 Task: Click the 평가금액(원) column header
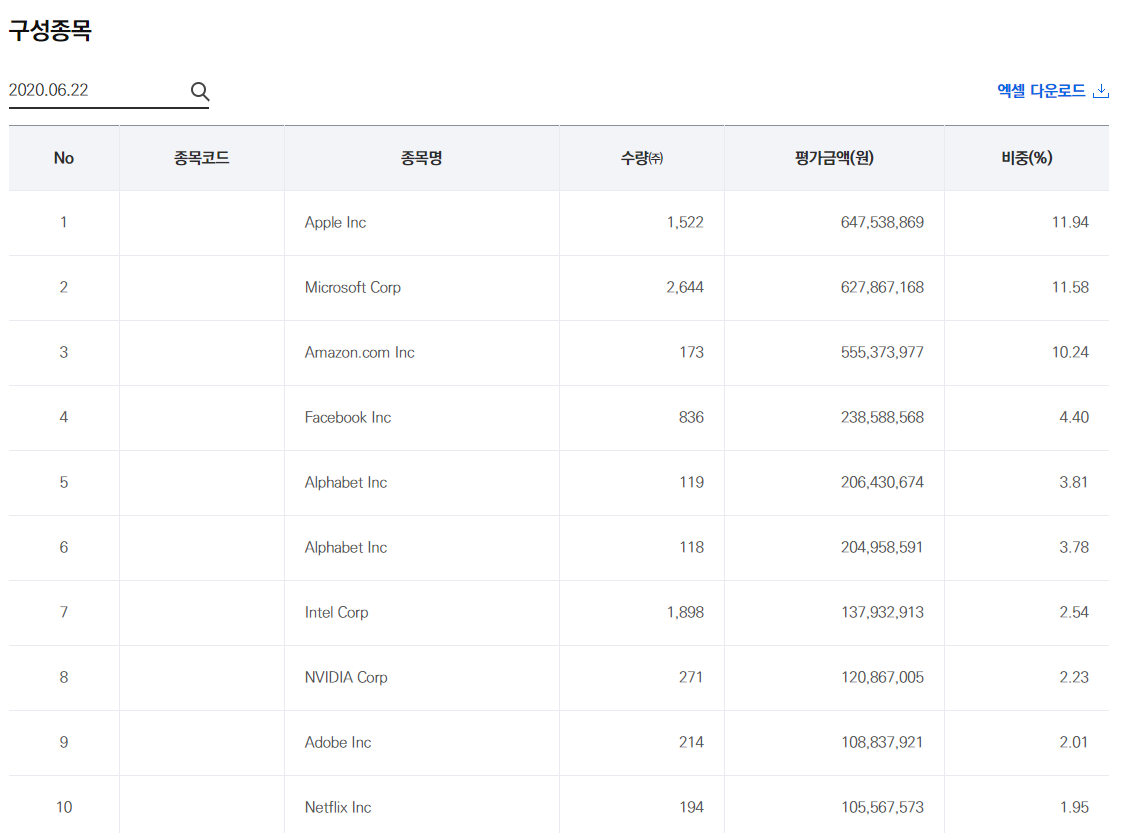point(834,158)
